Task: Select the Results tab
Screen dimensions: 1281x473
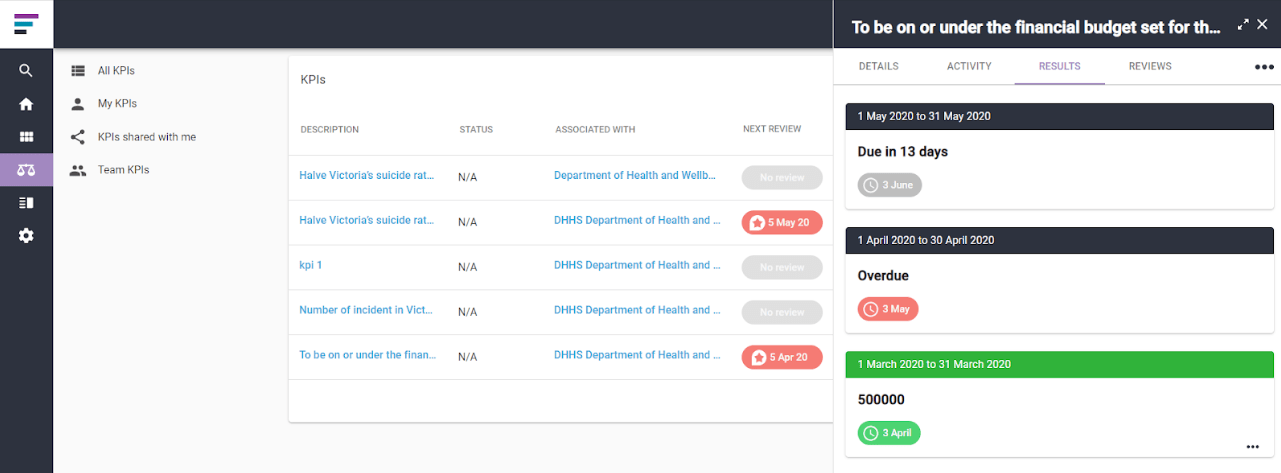Action: coord(1059,67)
